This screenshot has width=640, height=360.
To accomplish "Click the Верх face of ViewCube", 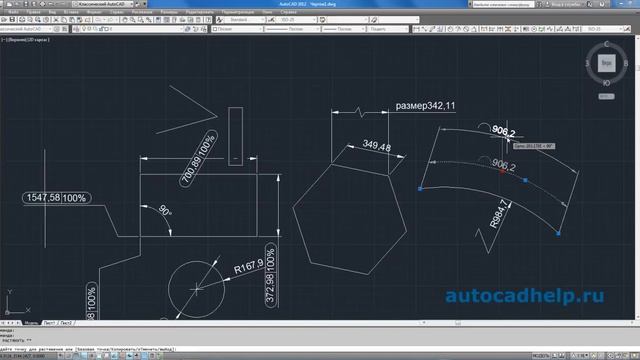I will coord(607,63).
